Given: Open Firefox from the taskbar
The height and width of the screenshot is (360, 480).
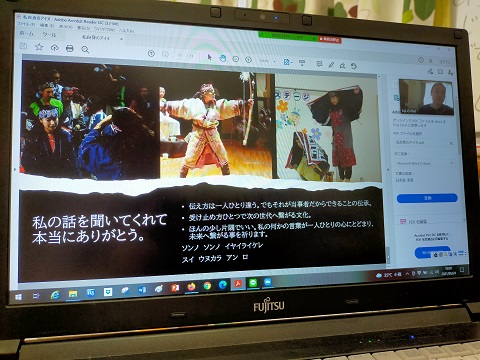Looking at the screenshot, I should point(191,287).
